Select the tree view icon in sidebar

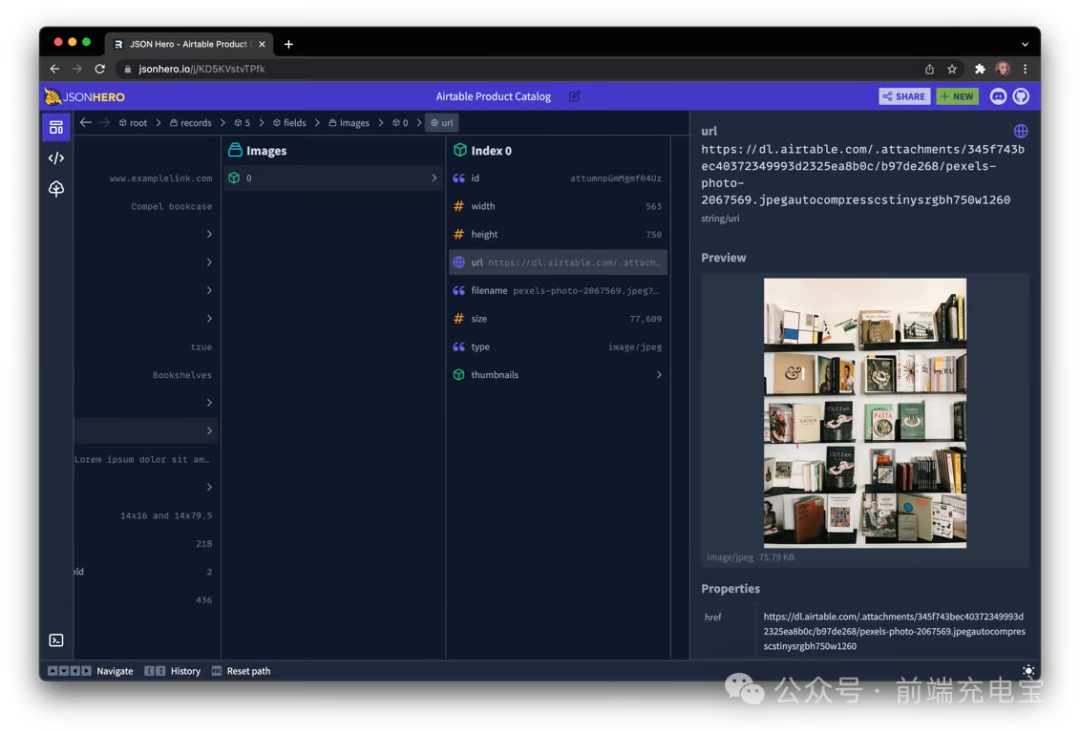click(x=56, y=188)
